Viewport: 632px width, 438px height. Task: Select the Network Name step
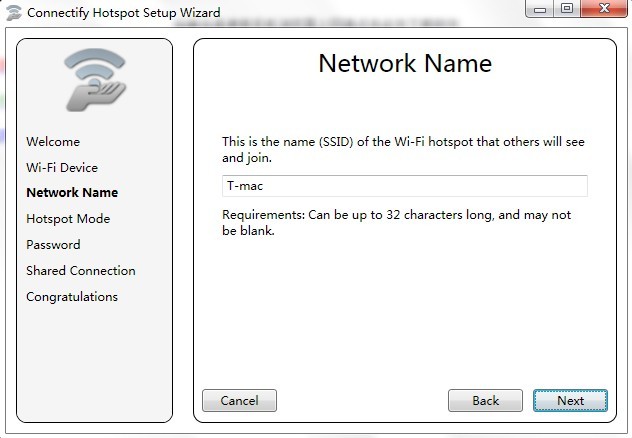point(72,193)
